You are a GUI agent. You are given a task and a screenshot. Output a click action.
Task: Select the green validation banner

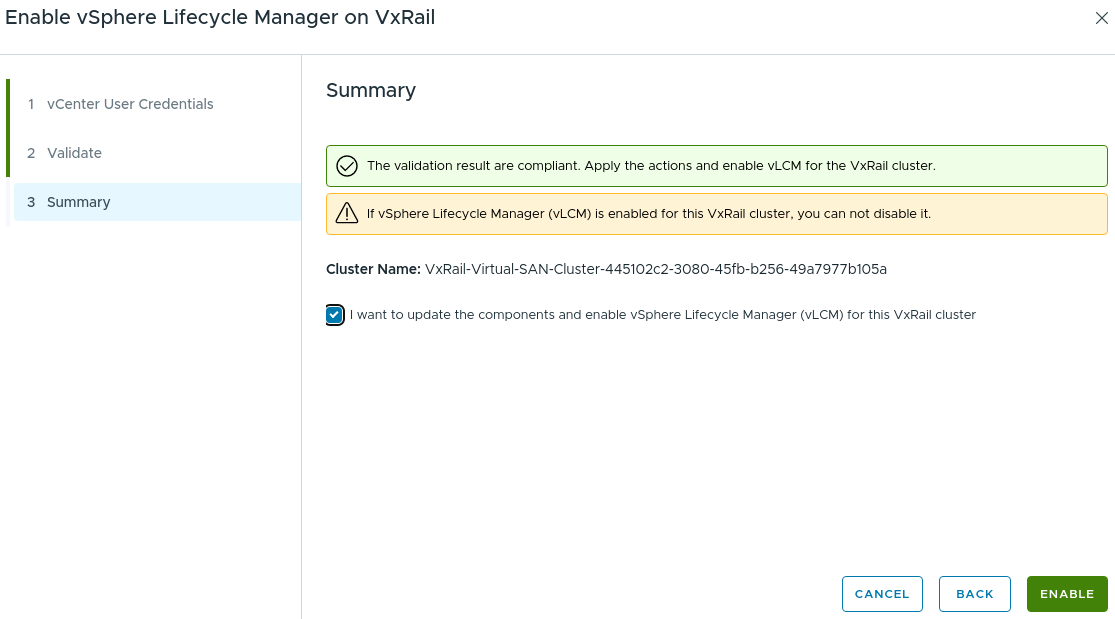[716, 165]
